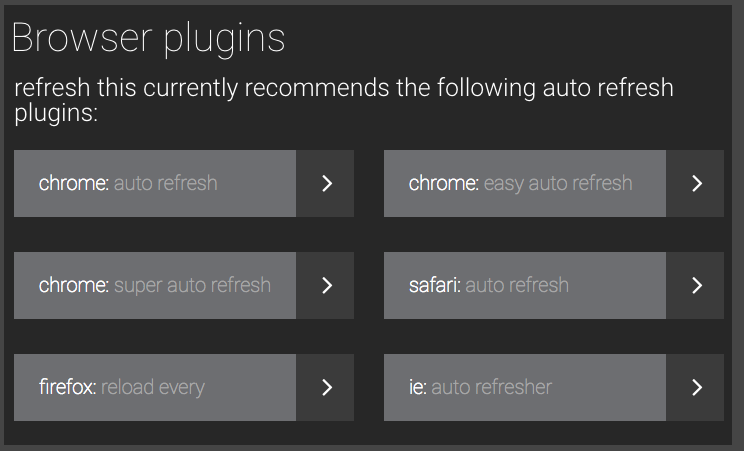Click the chevron next to safari: auto refresh
Screen dimensions: 744x451
[x=696, y=286]
